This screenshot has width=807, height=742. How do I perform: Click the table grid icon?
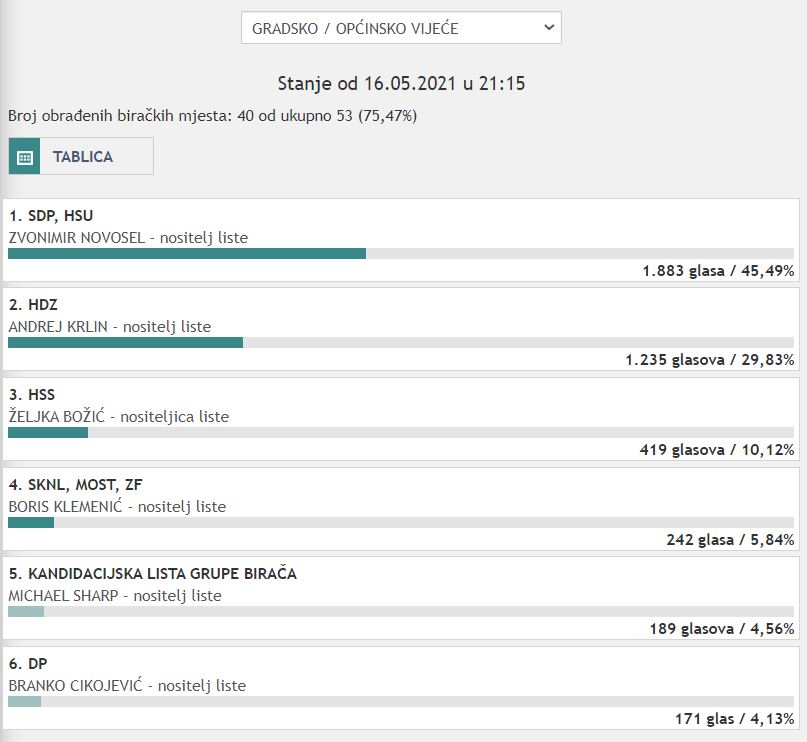coord(25,157)
